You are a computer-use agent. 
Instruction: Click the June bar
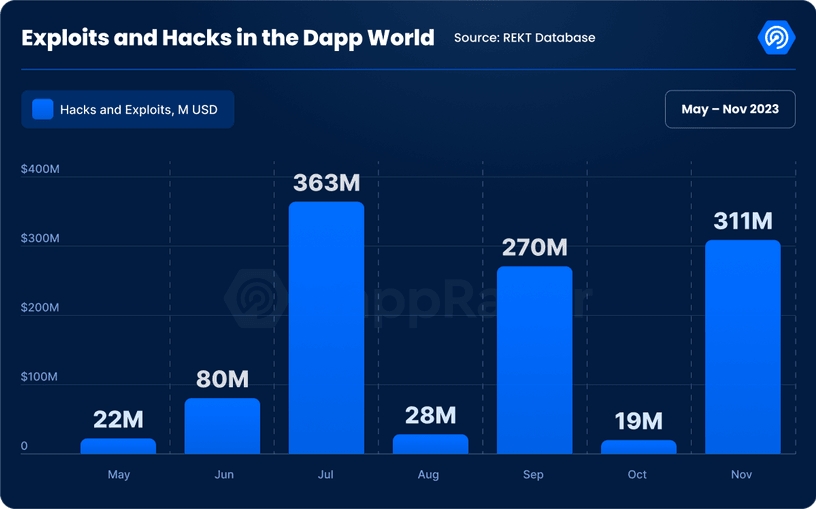[222, 426]
